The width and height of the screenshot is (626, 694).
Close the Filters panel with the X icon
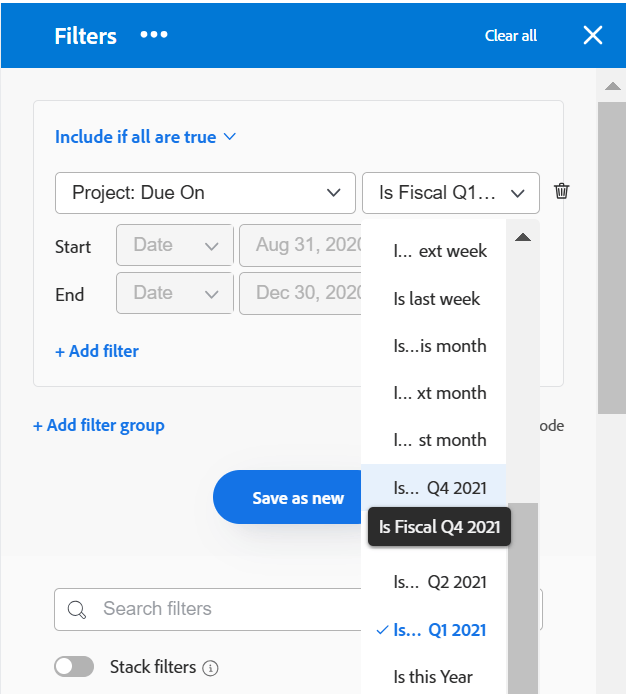click(x=593, y=35)
